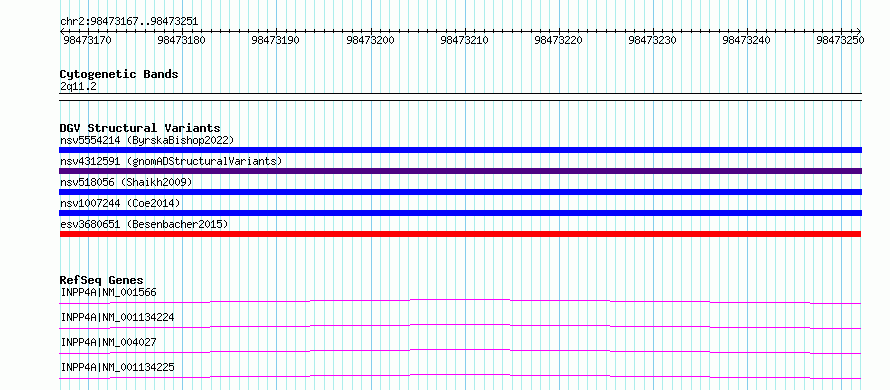Click ruler position 98473210
The height and width of the screenshot is (390, 890).
pos(465,40)
